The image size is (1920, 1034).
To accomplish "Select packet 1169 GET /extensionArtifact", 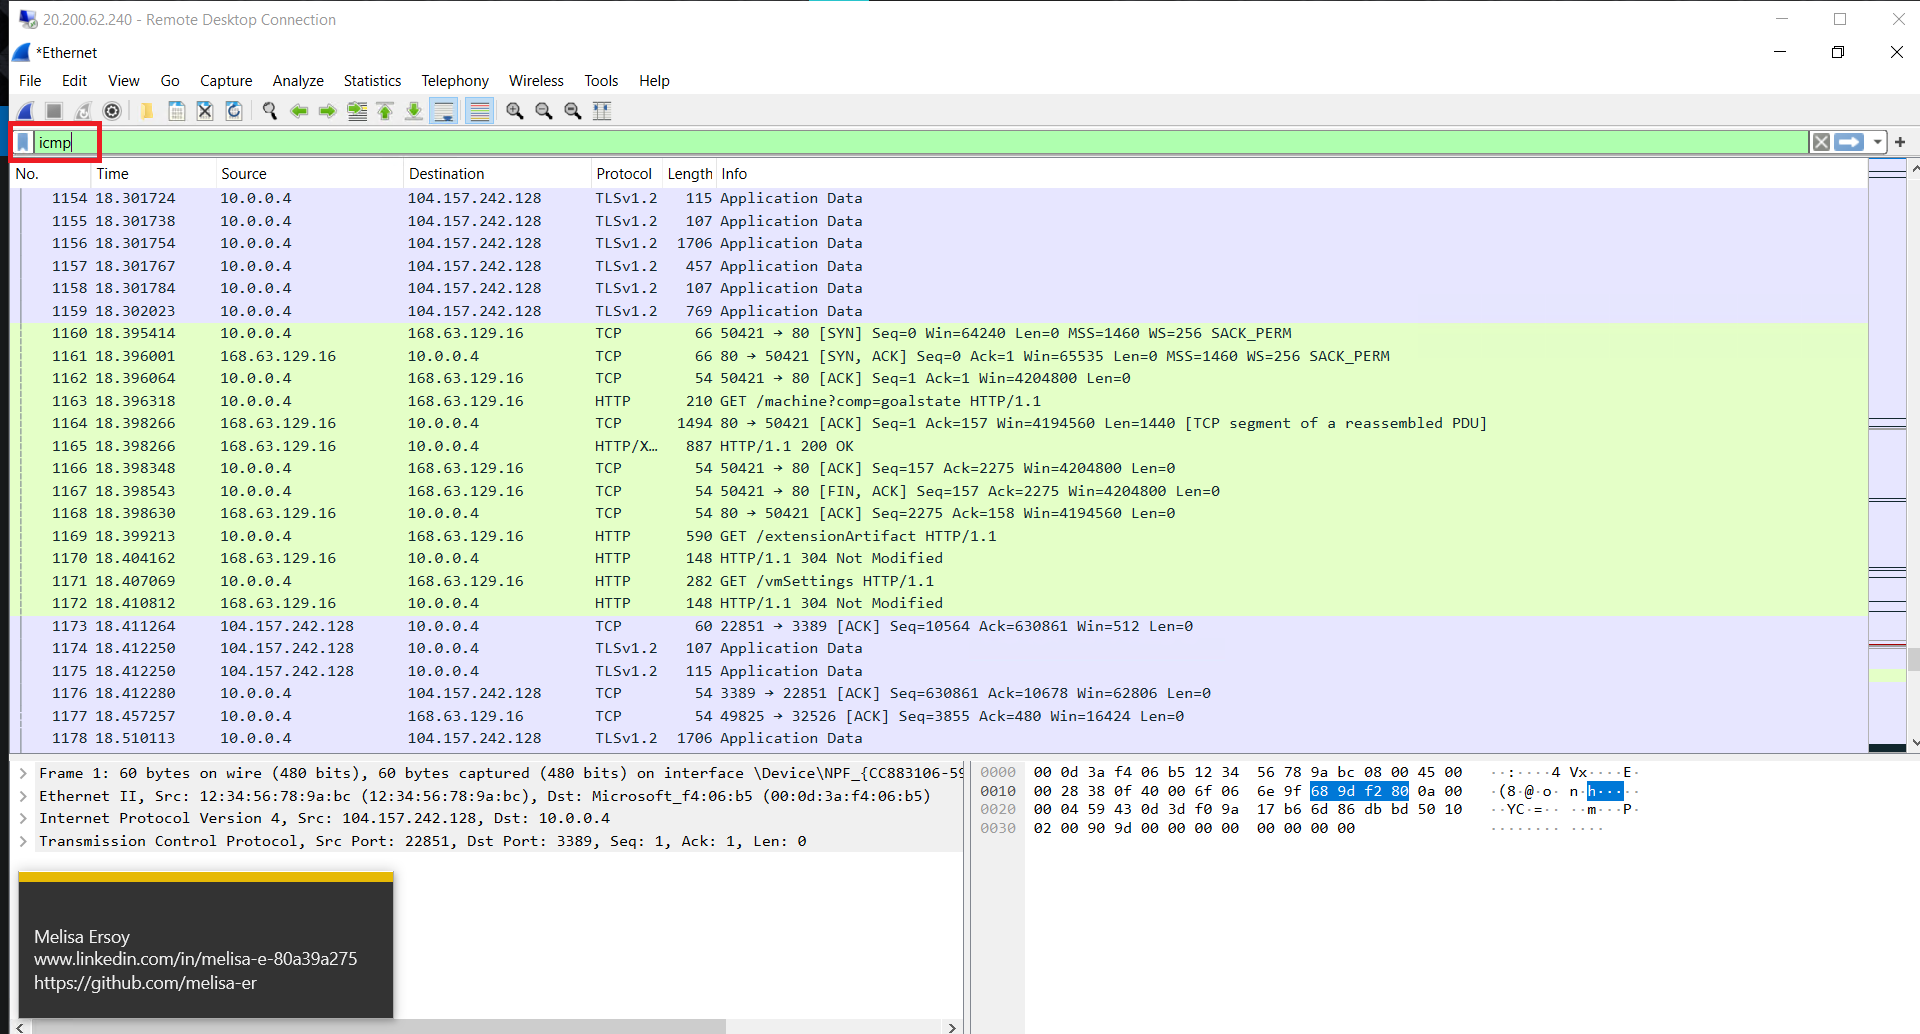I will pyautogui.click(x=939, y=536).
